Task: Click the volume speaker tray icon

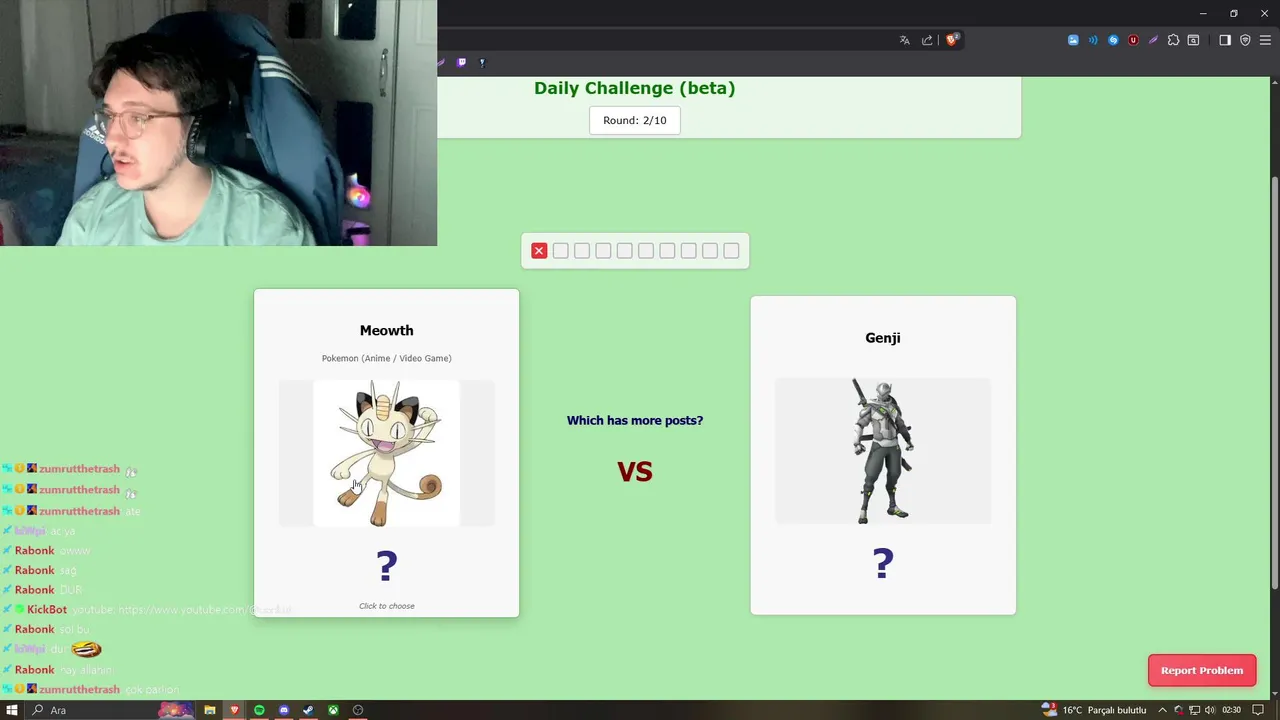Action: coord(1210,710)
